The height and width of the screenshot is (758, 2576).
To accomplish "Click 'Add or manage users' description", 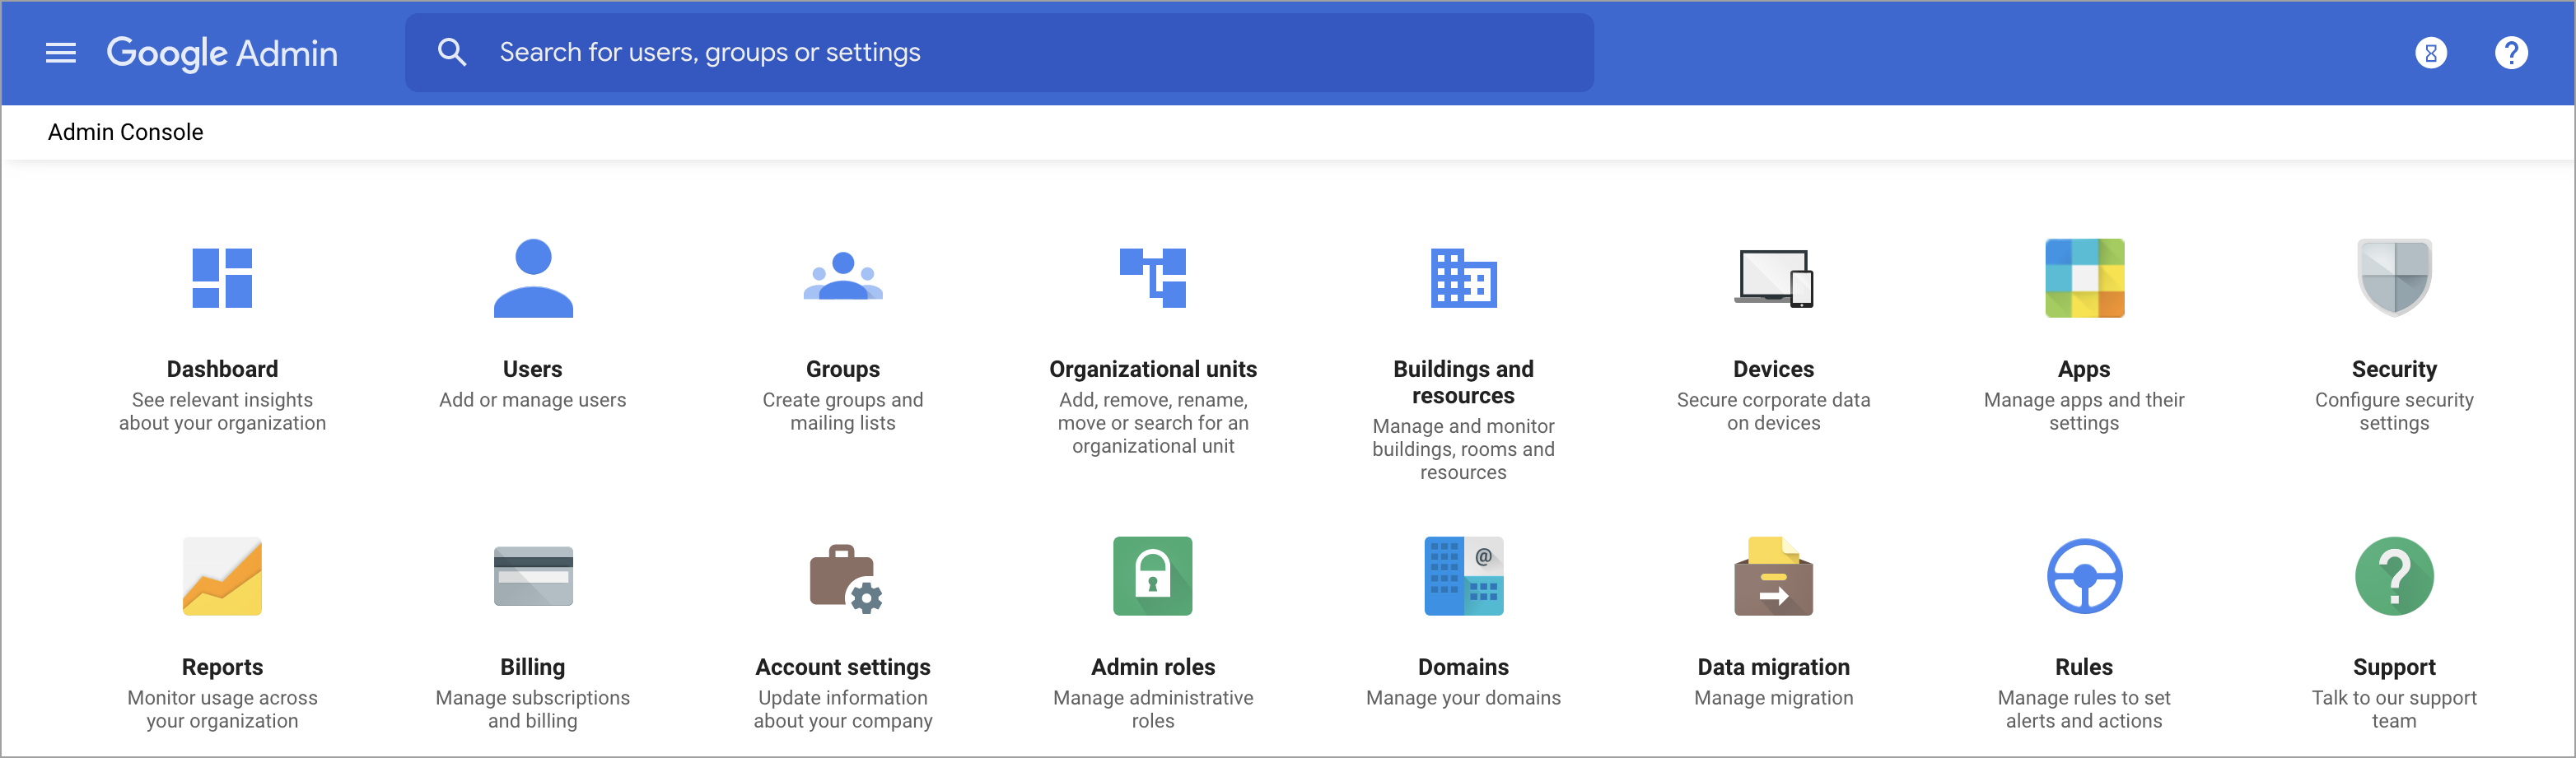I will [533, 400].
